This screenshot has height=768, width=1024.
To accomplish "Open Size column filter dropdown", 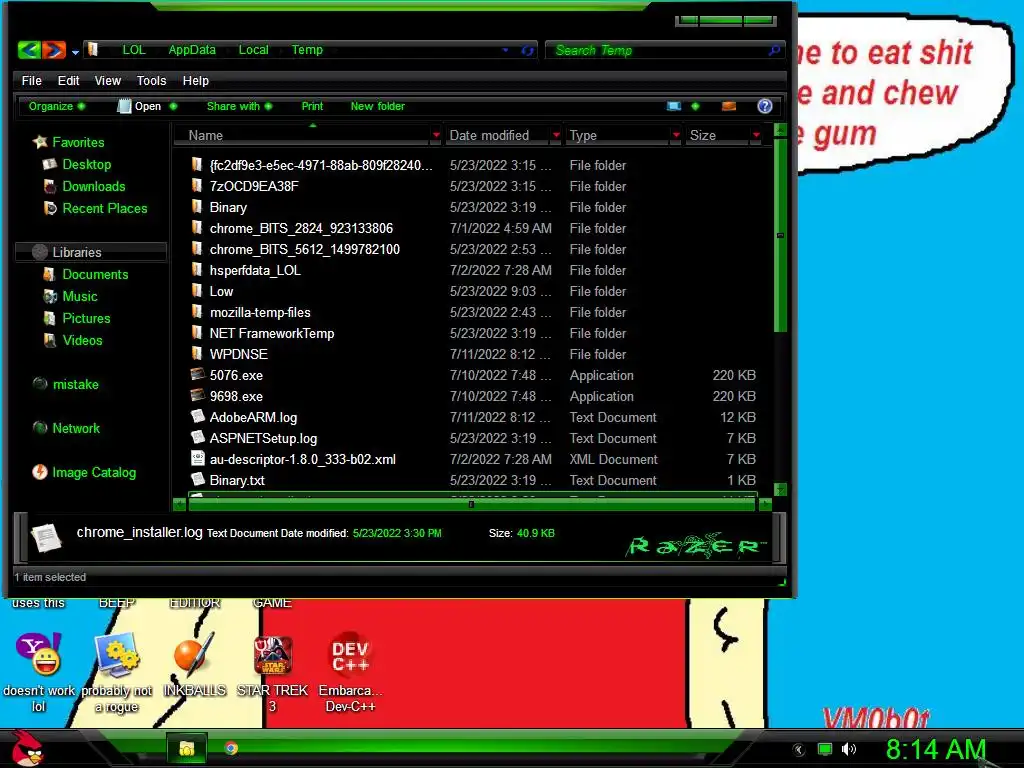I will 756,135.
